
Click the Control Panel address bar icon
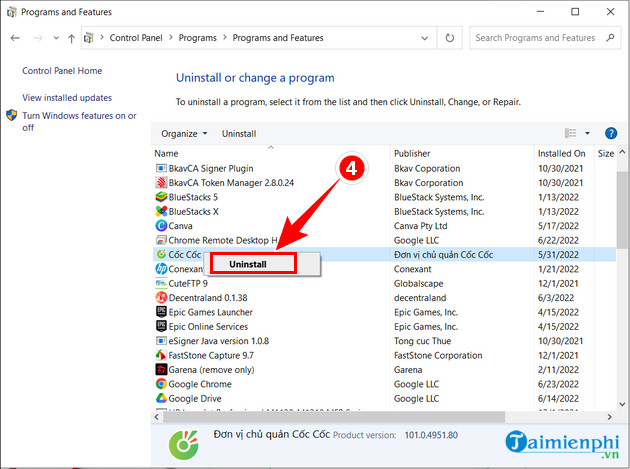[89, 38]
